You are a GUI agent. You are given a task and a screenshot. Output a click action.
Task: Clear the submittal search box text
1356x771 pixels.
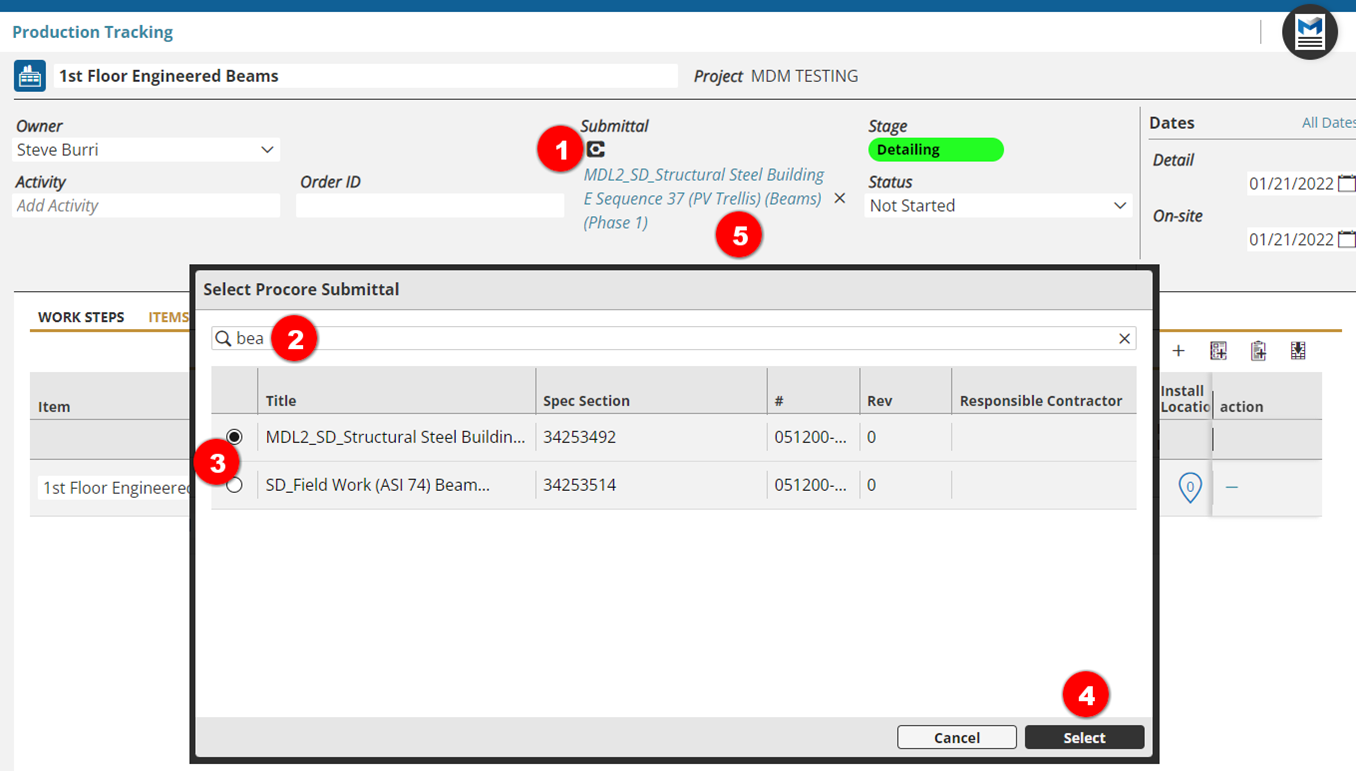(x=1124, y=339)
